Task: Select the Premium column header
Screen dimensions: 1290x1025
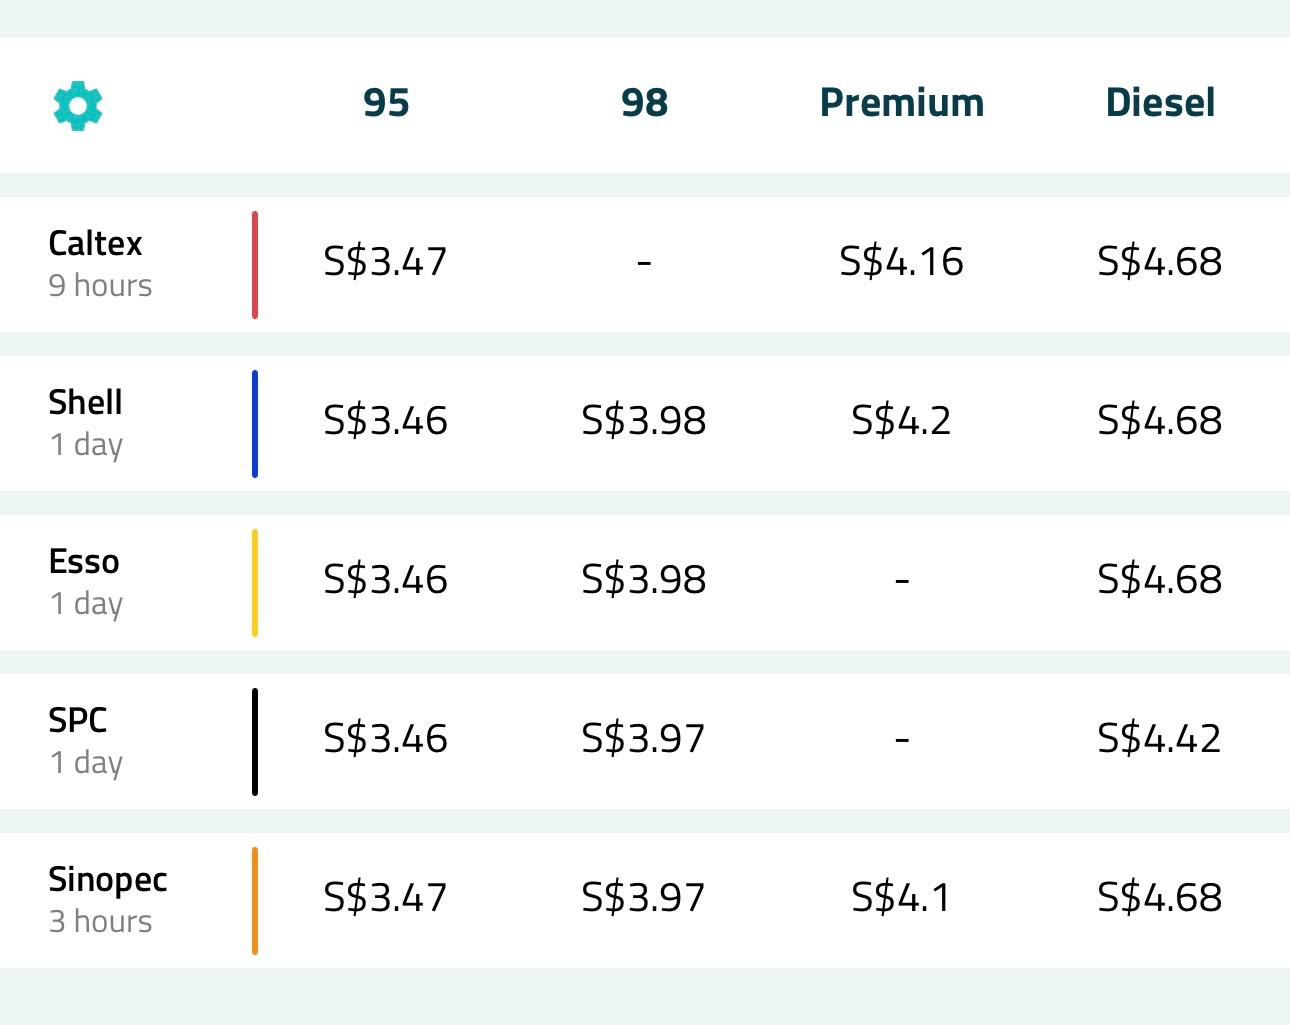Action: pyautogui.click(x=901, y=103)
